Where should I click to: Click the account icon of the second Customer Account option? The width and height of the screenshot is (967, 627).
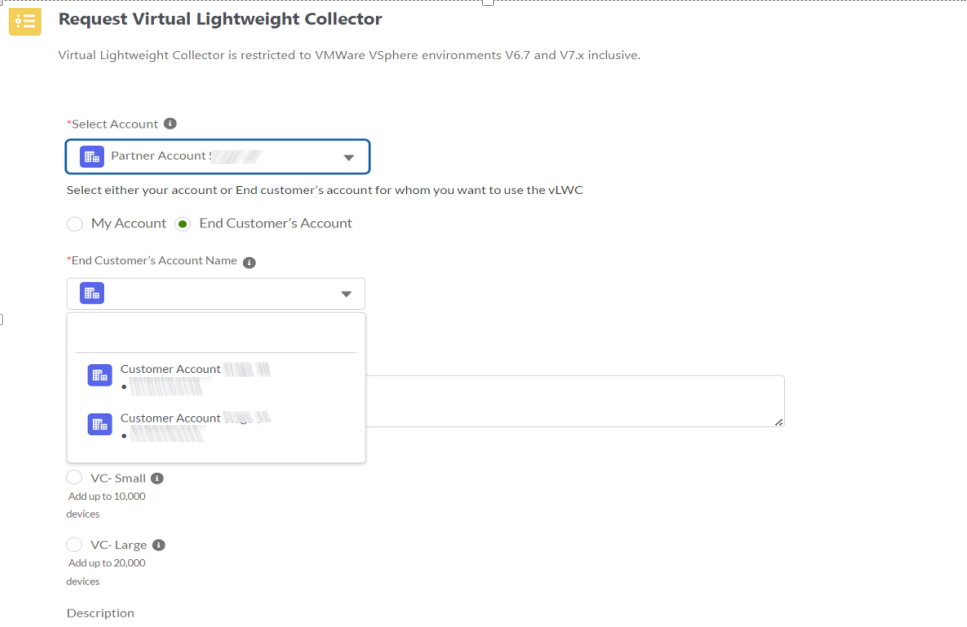(99, 424)
